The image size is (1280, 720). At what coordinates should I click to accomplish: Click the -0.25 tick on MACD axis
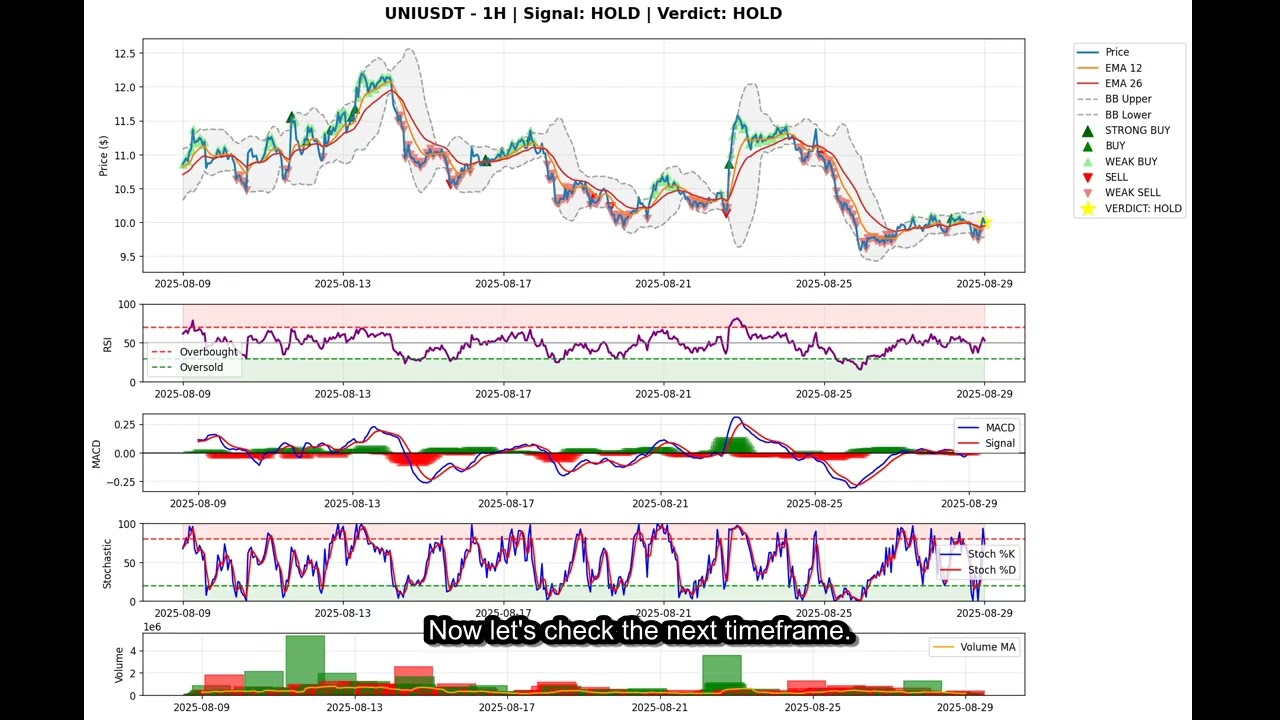click(x=120, y=482)
